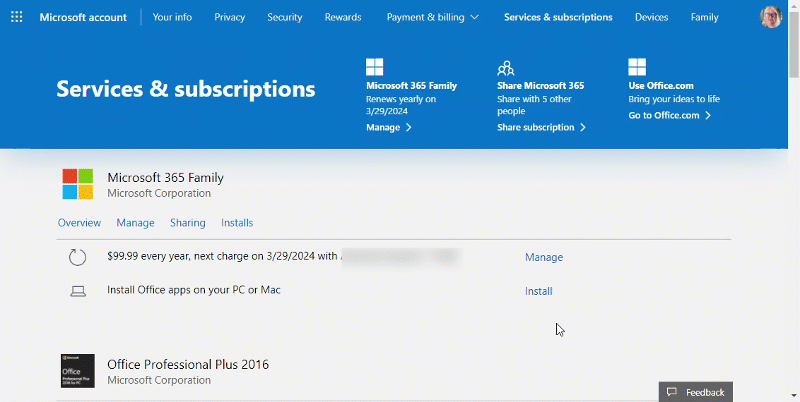Click the Windows logo above Microsoft 365 Family
The height and width of the screenshot is (402, 800).
pyautogui.click(x=374, y=67)
